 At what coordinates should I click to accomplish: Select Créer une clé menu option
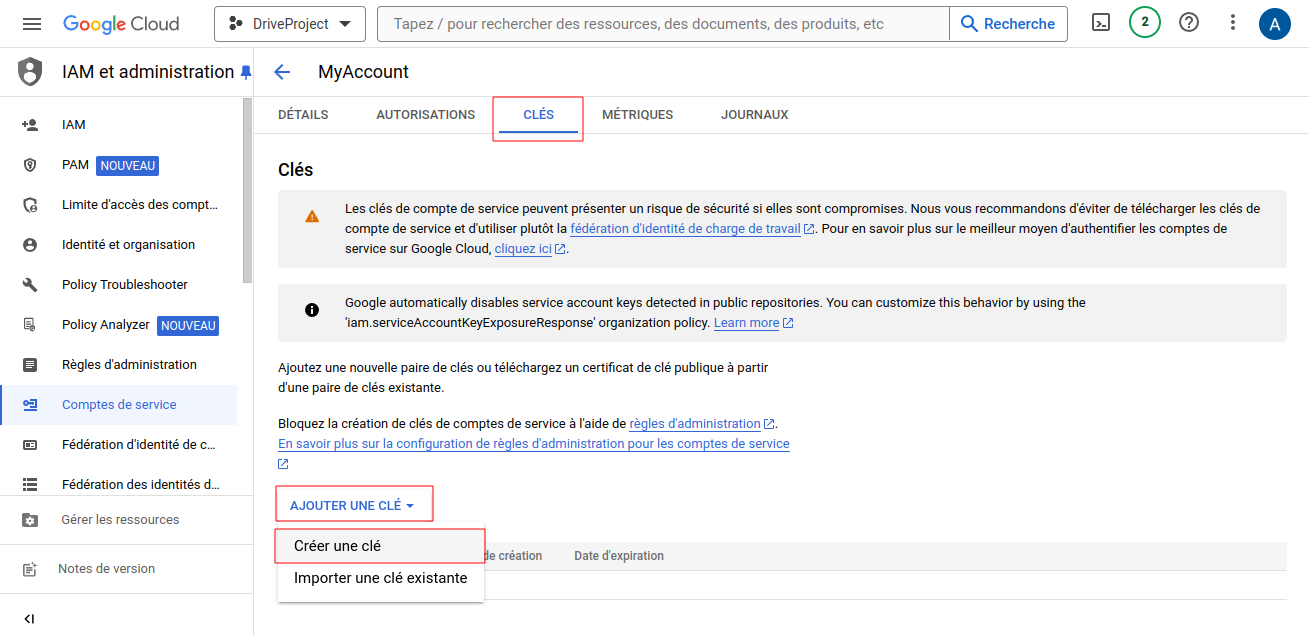pos(337,546)
